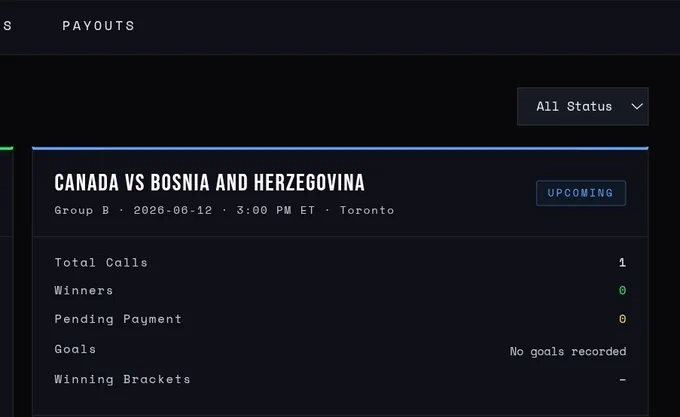Click the Toronto venue text
The width and height of the screenshot is (680, 417).
click(367, 210)
